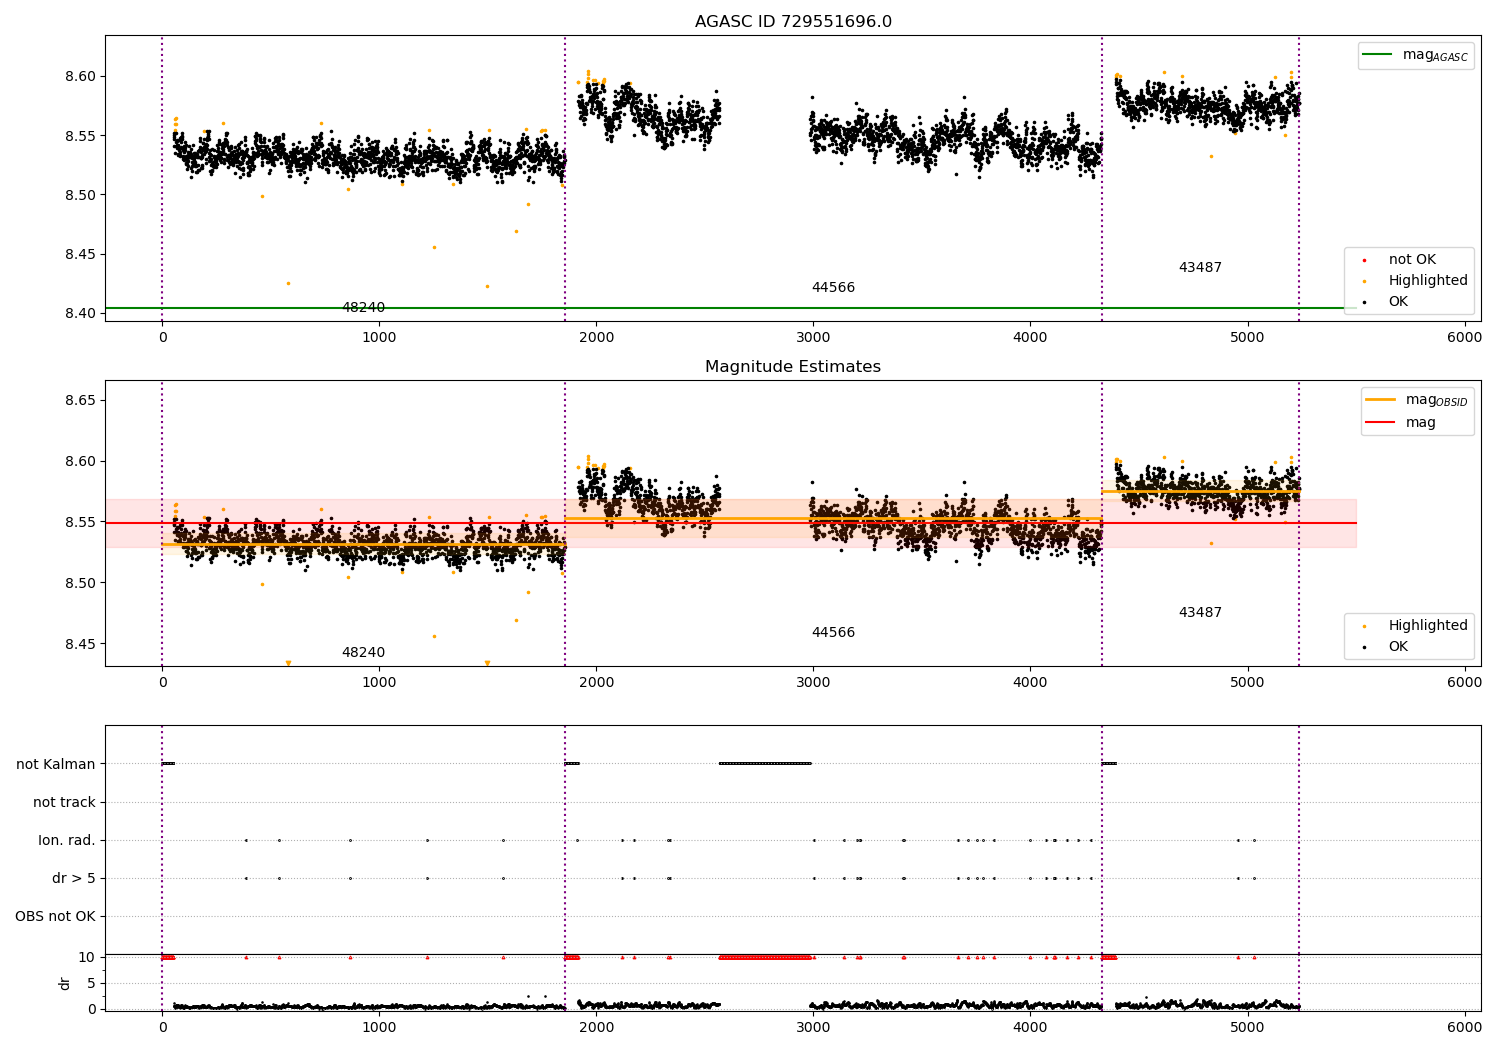The width and height of the screenshot is (1500, 1050).
Task: Click the 44566 annotation in Magnitude Estimates plot
Action: tap(833, 633)
